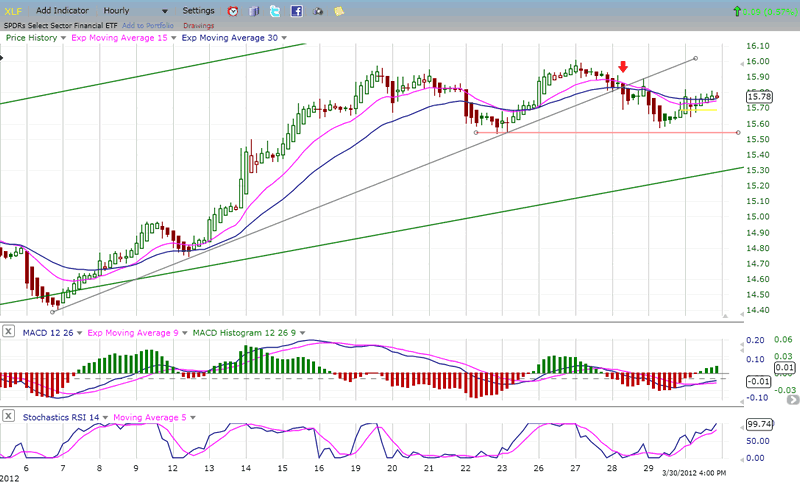This screenshot has width=800, height=483.
Task: Click the XLF ticker symbol field
Action: pos(15,10)
